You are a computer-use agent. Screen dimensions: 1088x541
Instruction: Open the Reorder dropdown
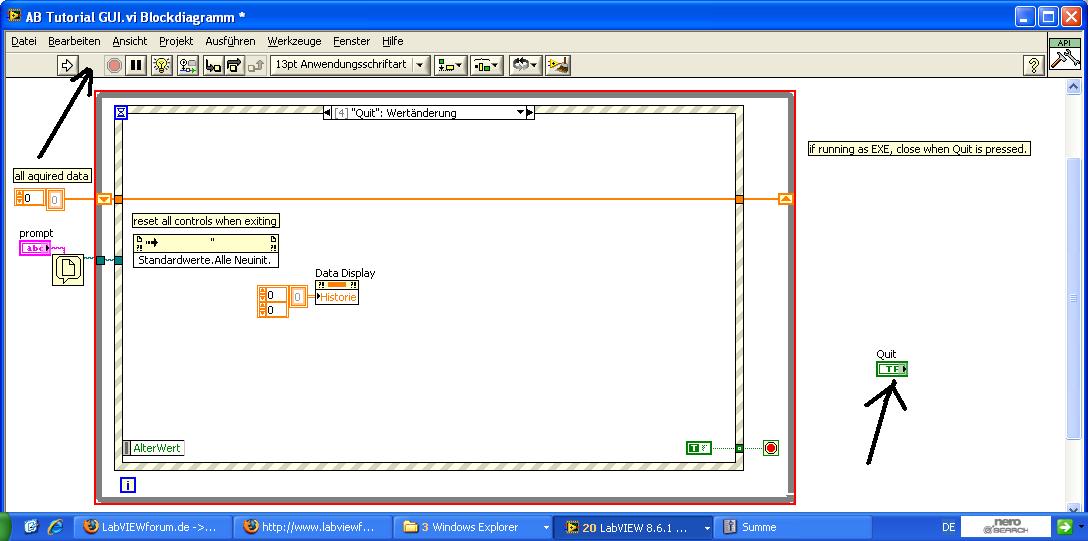[x=525, y=65]
